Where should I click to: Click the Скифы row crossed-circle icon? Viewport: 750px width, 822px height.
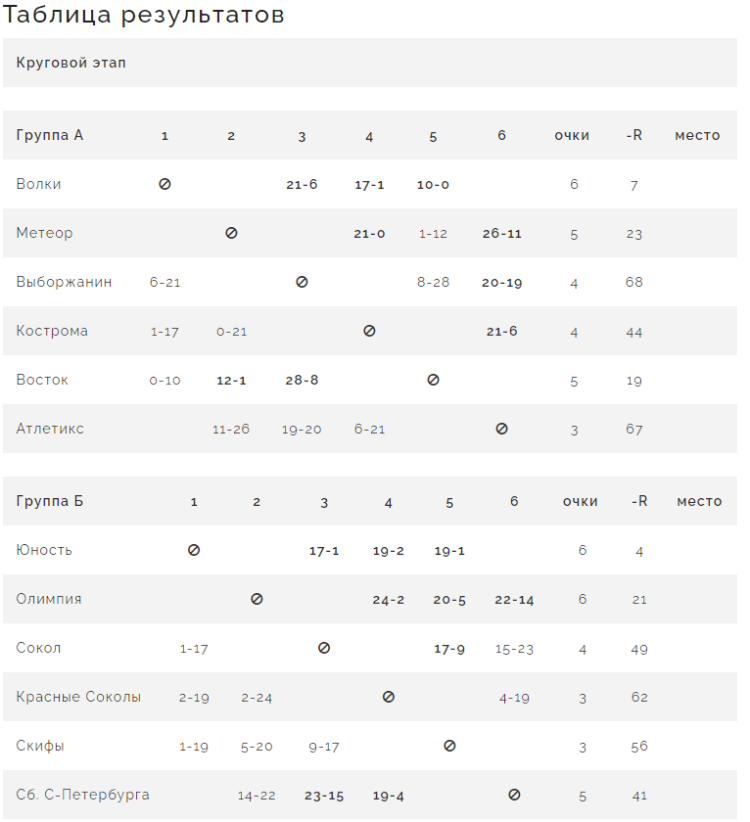tap(450, 746)
